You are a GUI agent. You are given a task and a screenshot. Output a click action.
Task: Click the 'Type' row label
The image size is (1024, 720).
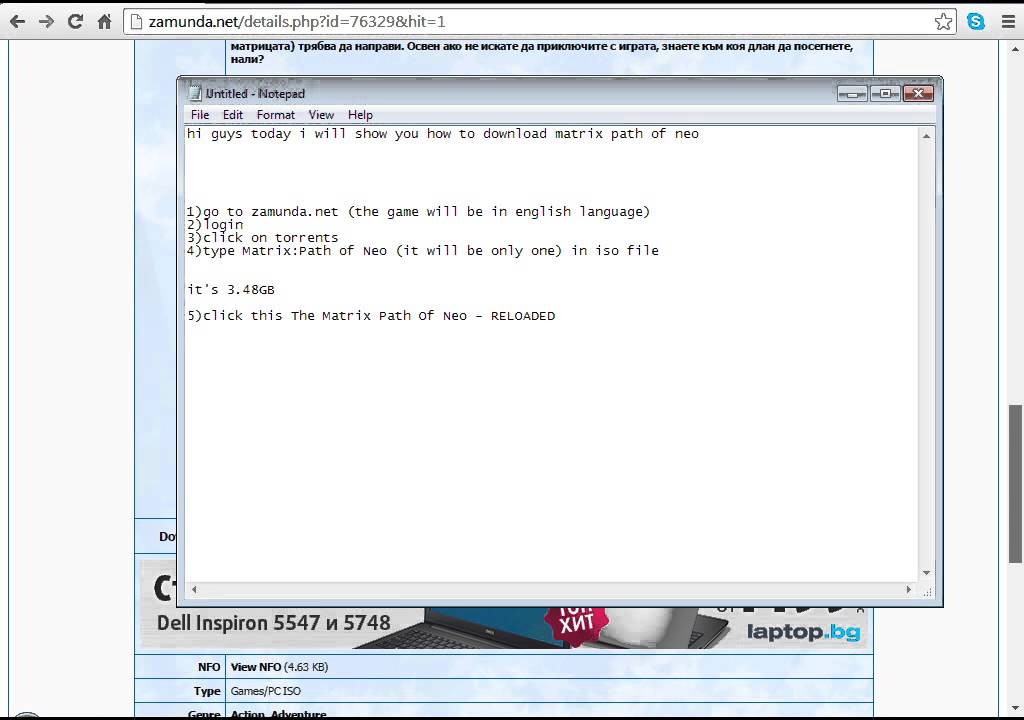[207, 691]
